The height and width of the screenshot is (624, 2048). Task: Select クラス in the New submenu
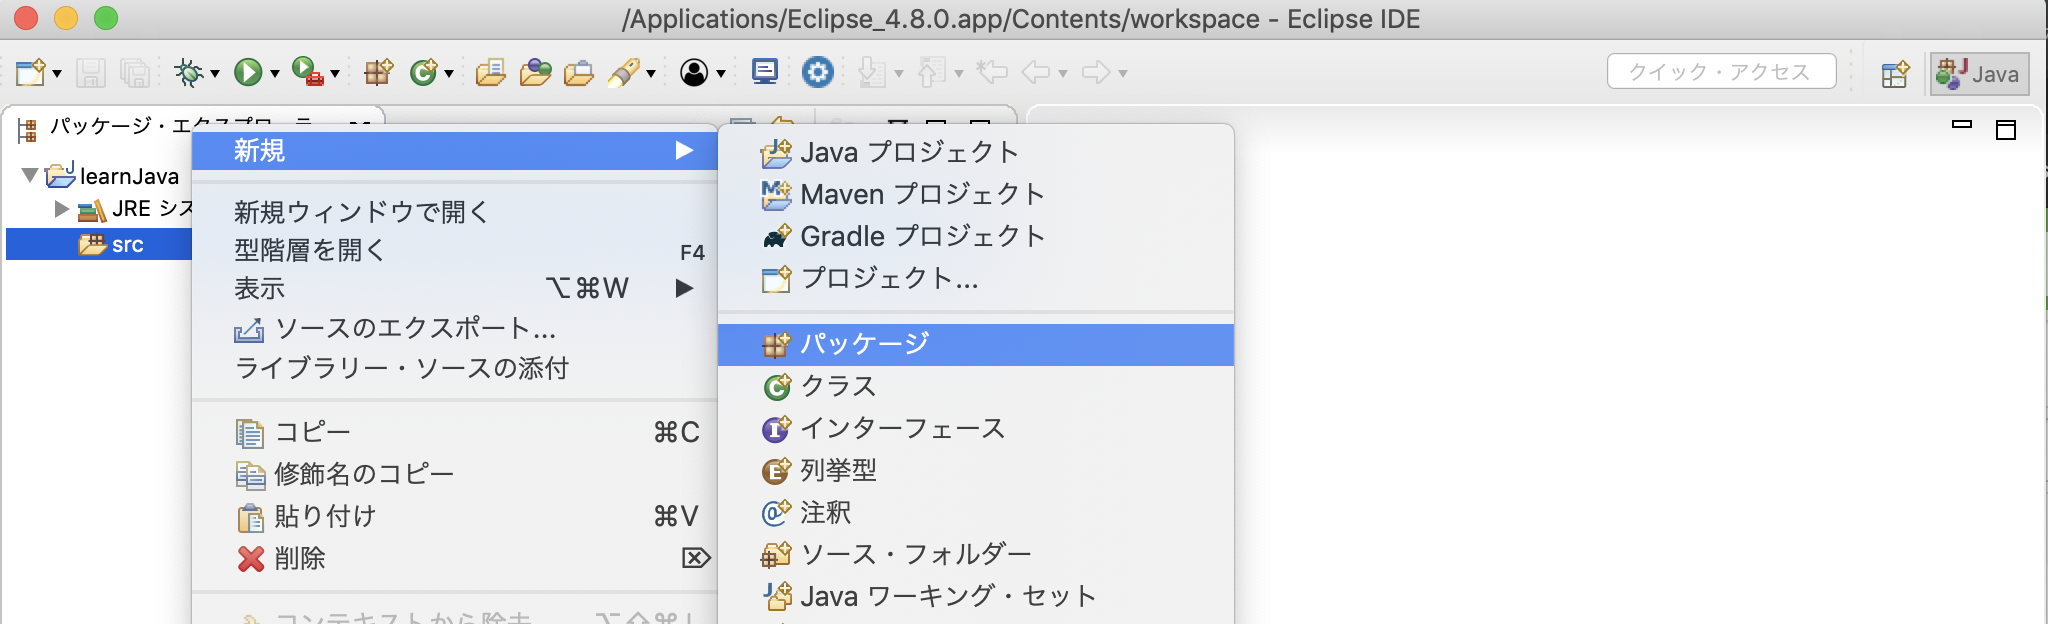click(x=976, y=386)
